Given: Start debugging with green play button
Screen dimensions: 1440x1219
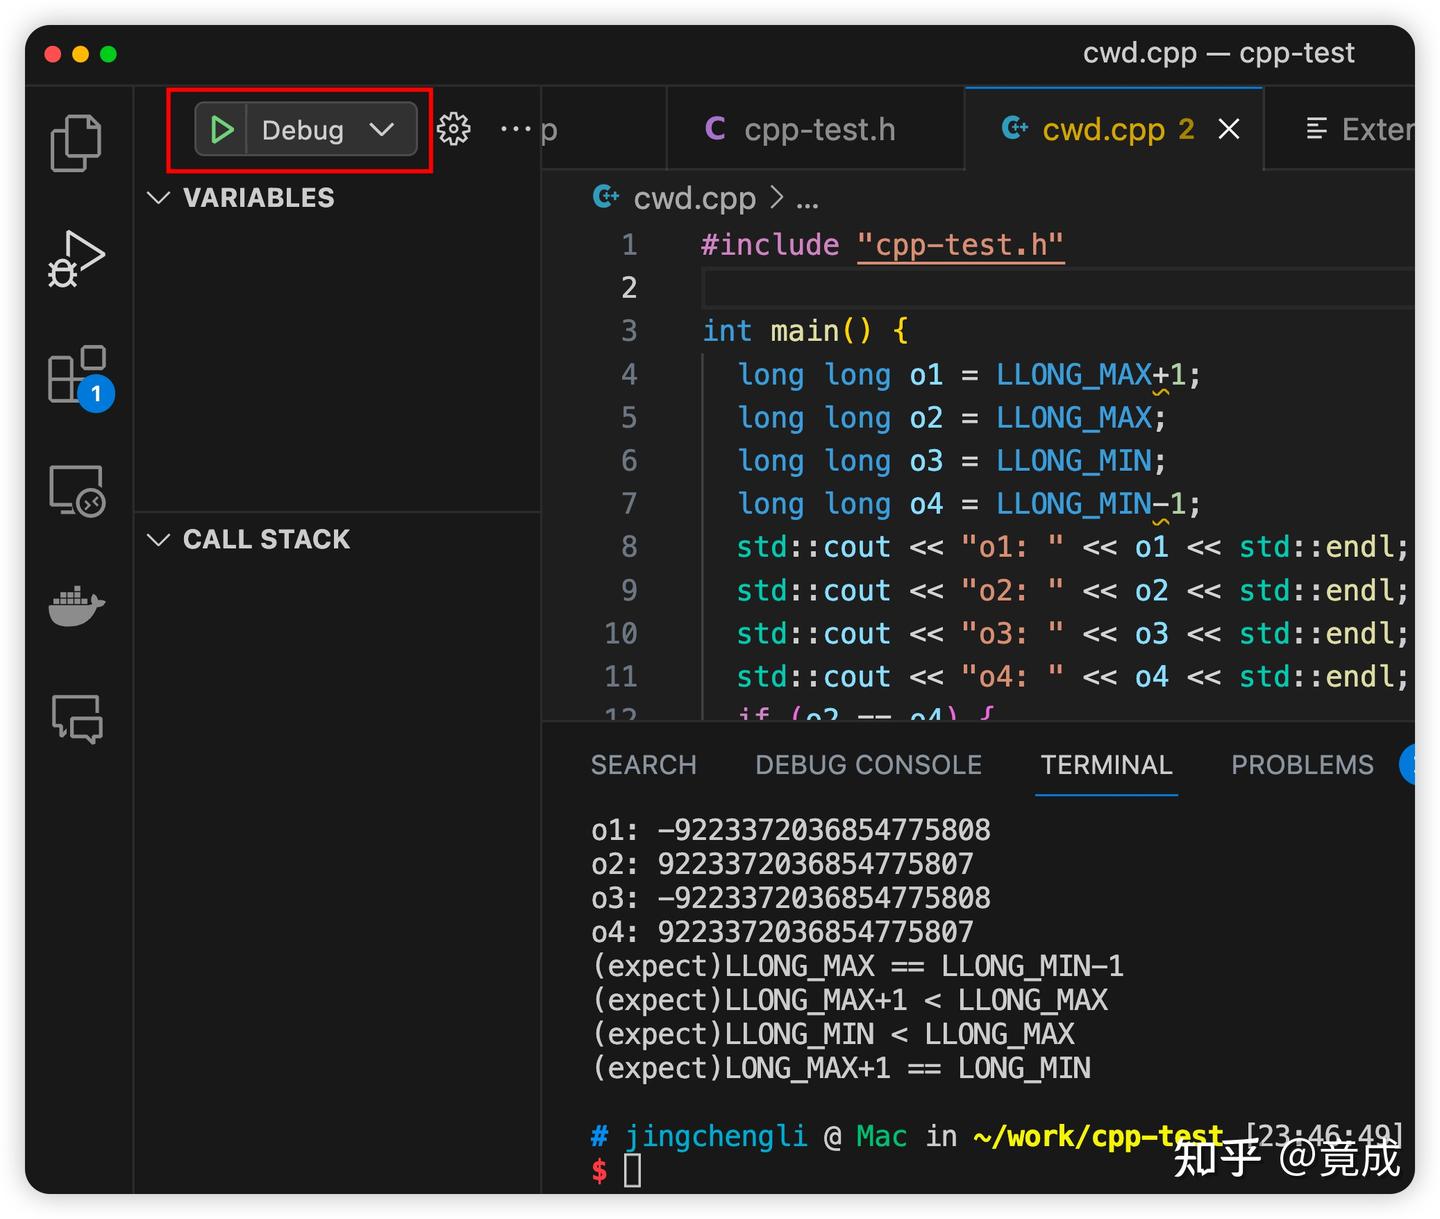Looking at the screenshot, I should [221, 129].
